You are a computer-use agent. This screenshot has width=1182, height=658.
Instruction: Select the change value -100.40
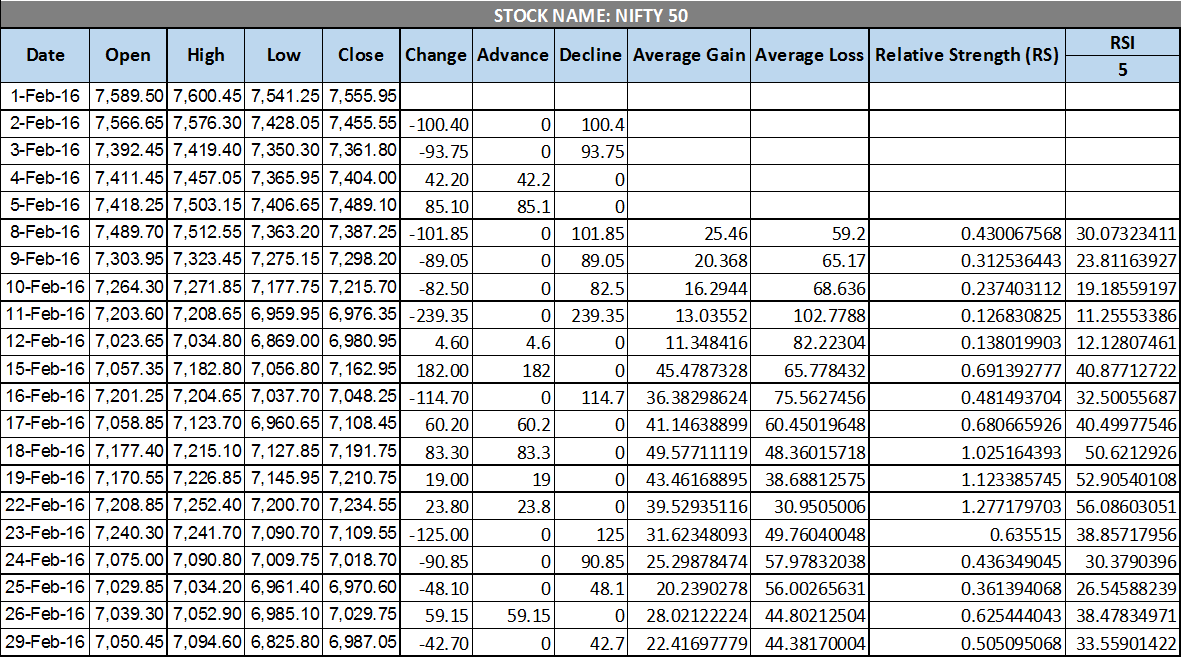tap(436, 124)
